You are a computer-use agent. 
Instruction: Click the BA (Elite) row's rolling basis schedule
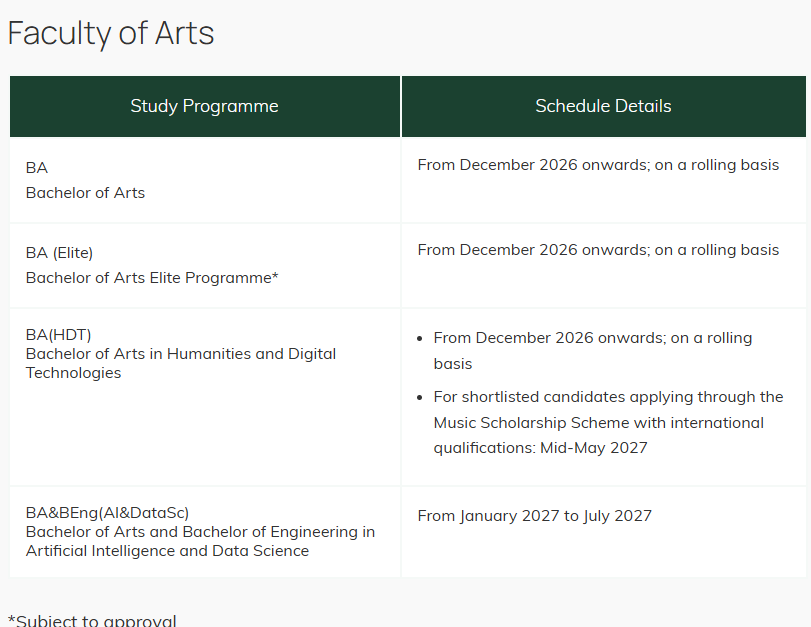pyautogui.click(x=598, y=249)
